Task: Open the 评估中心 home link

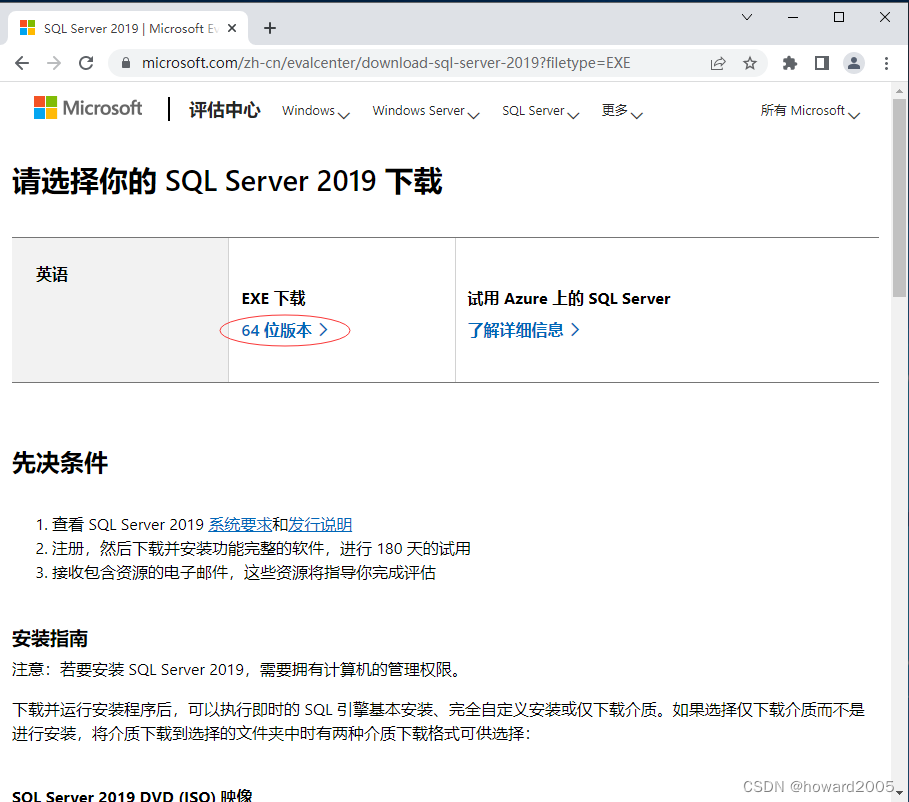Action: pos(225,110)
